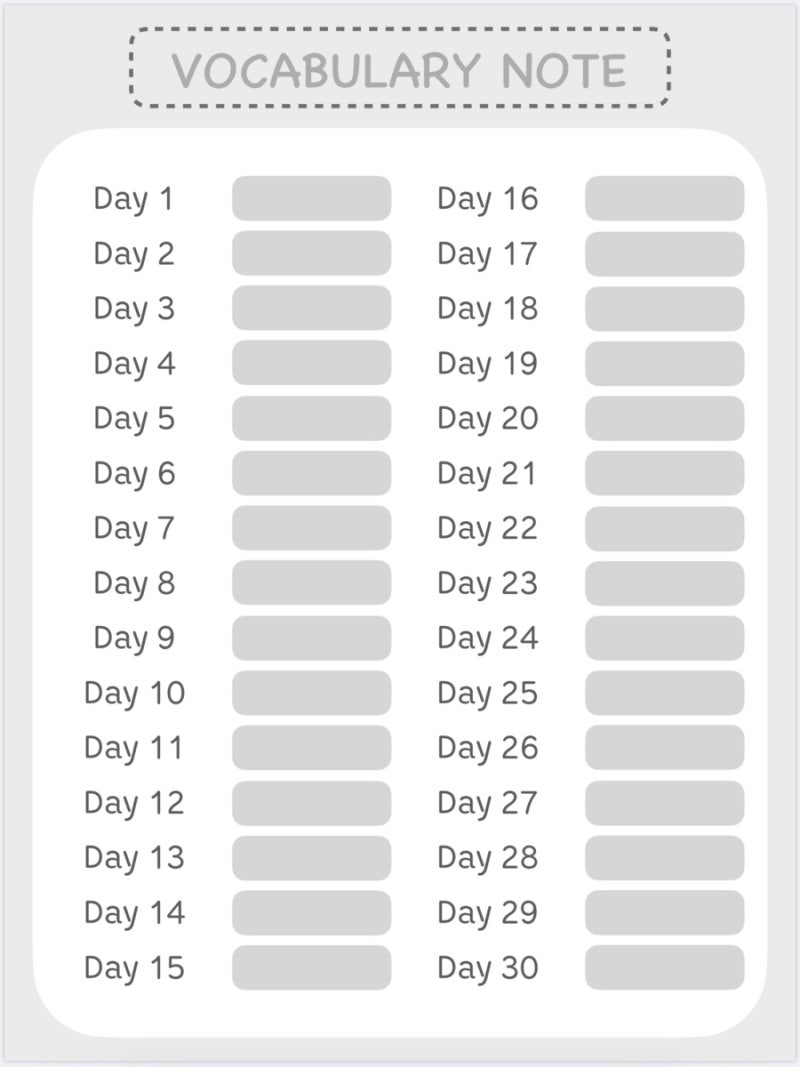Image resolution: width=800 pixels, height=1067 pixels.
Task: Click the Day 15 gray box
Action: click(312, 967)
